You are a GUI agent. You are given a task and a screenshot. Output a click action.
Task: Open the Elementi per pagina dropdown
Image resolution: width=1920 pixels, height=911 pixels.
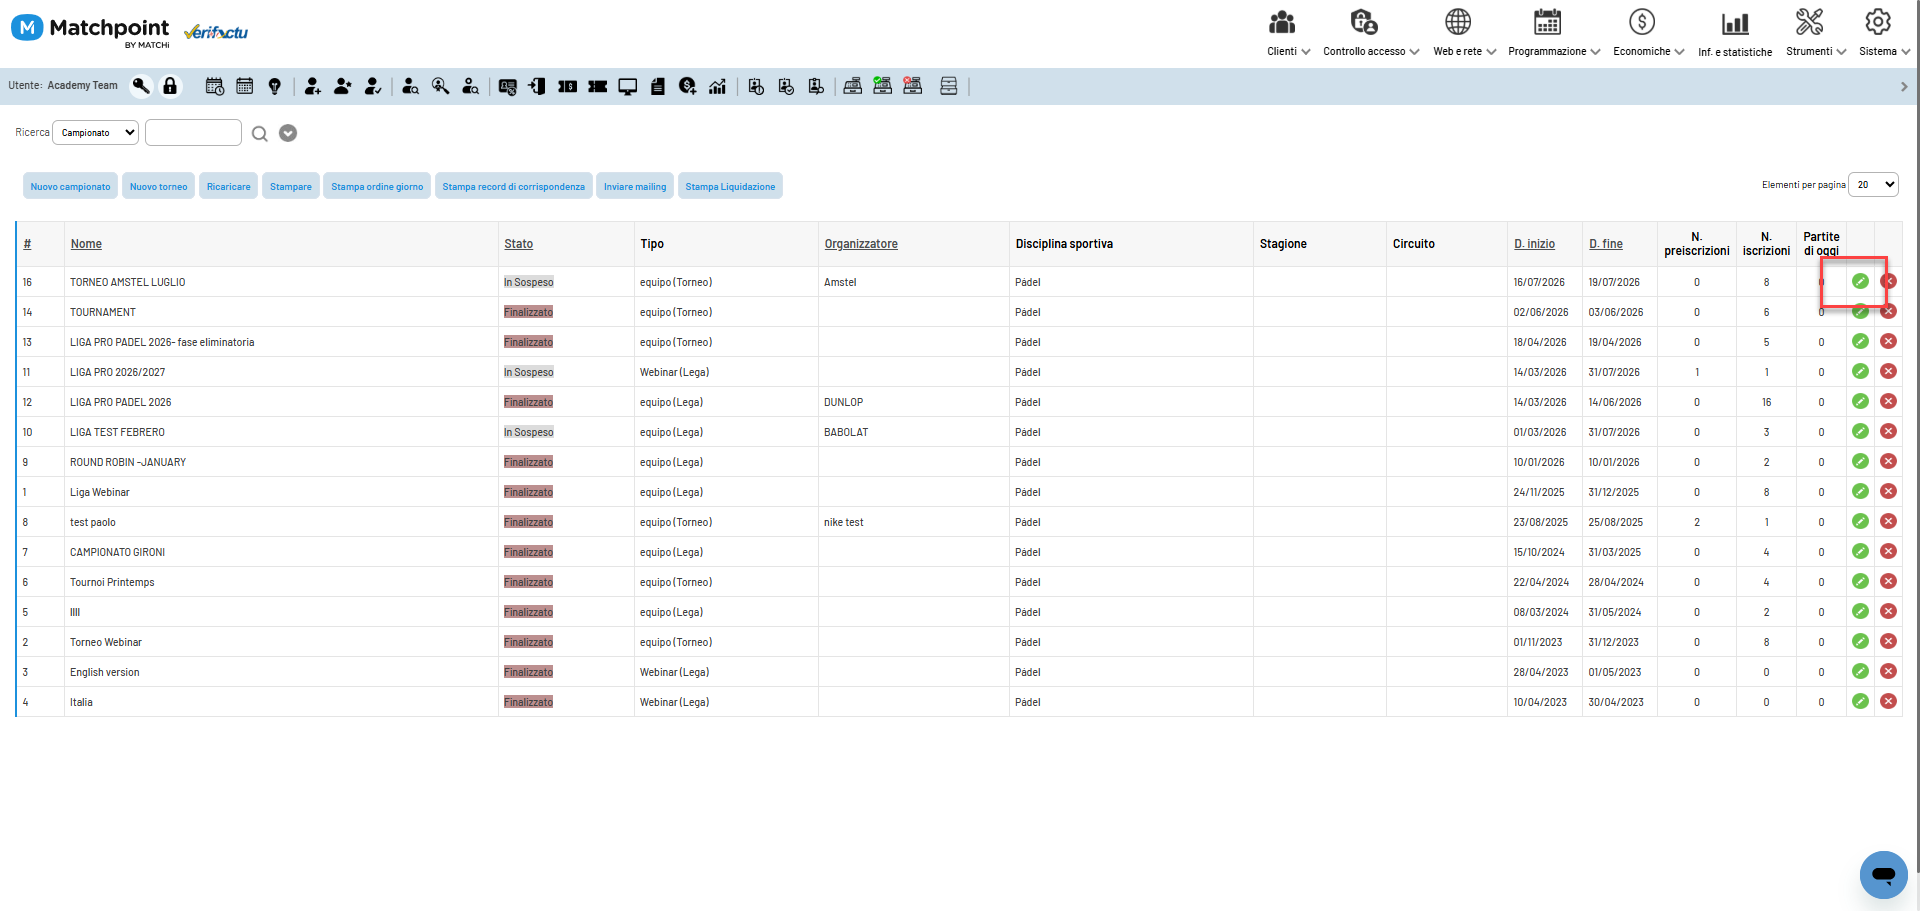click(x=1873, y=185)
